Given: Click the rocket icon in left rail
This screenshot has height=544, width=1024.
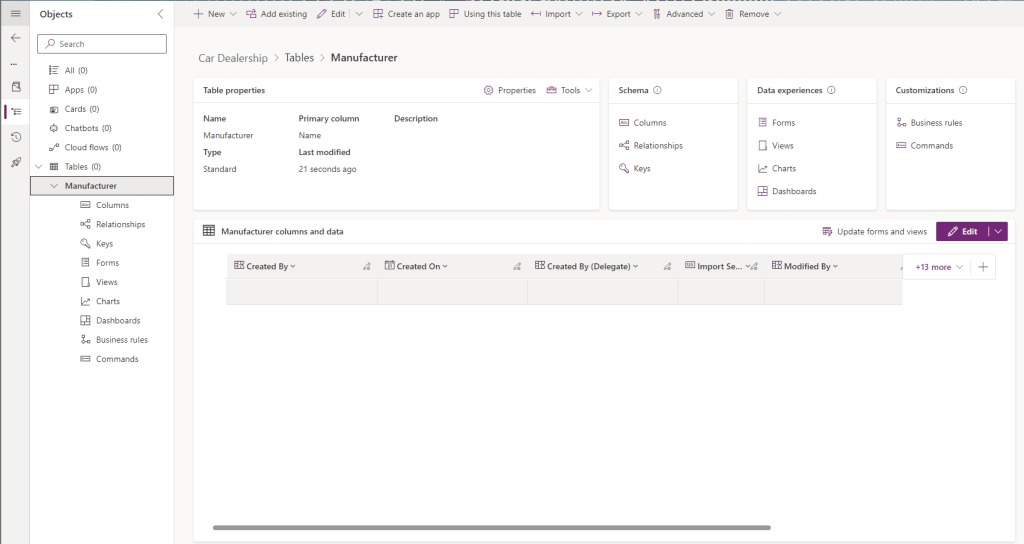Looking at the screenshot, I should tap(15, 162).
